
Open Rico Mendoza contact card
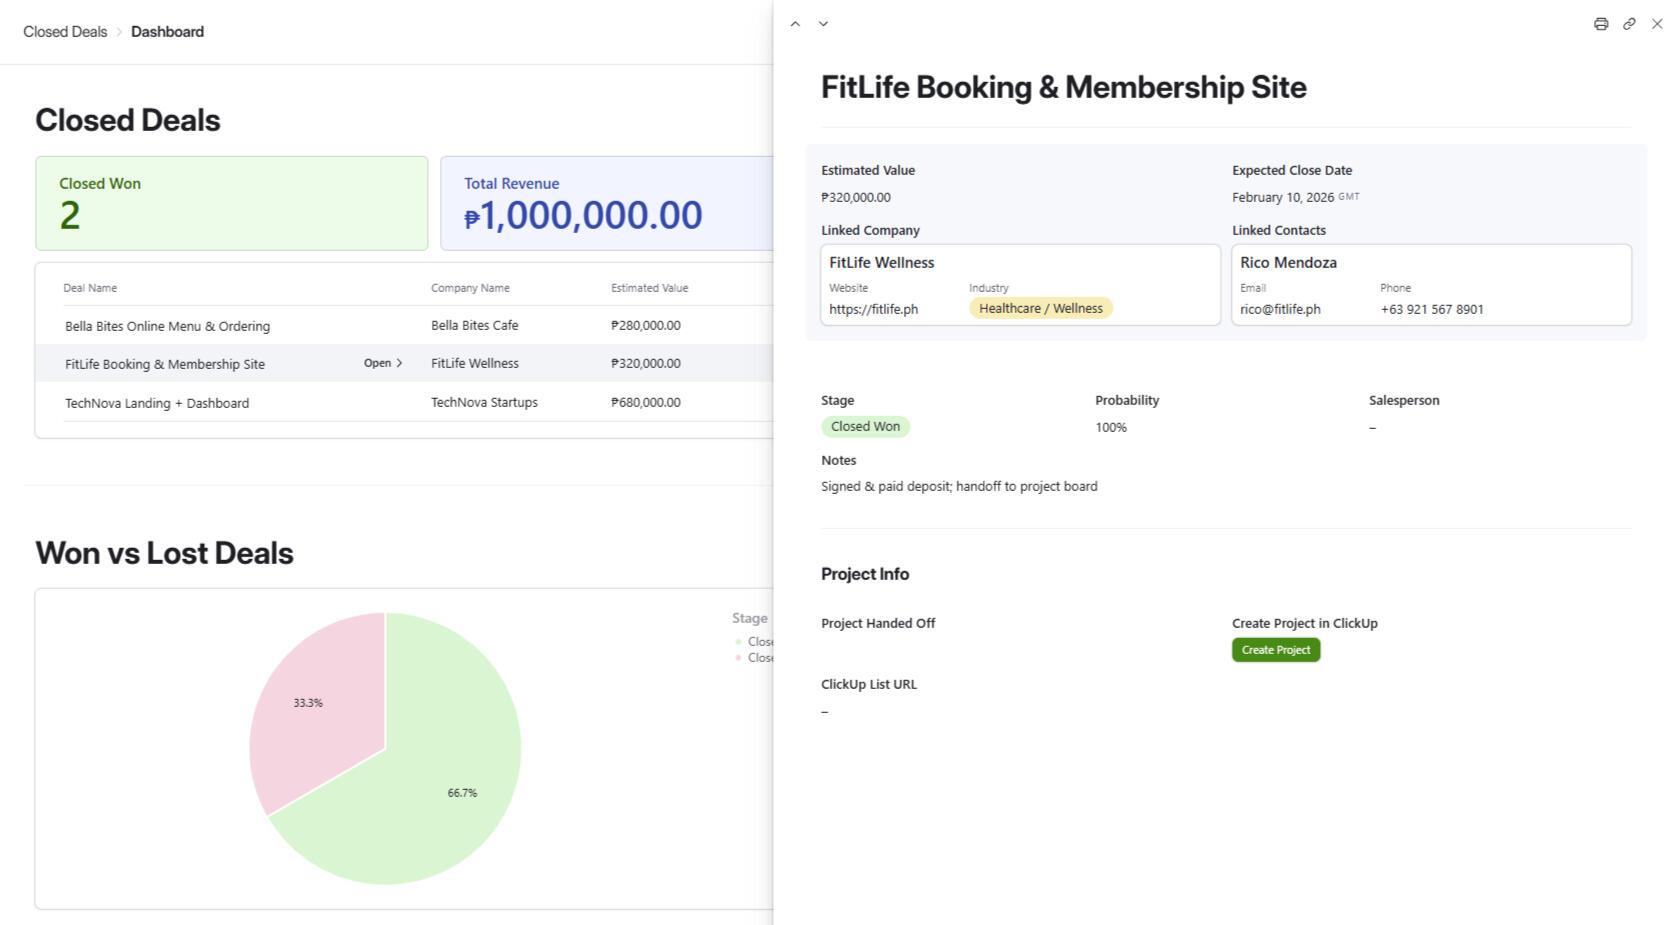[x=1431, y=285]
